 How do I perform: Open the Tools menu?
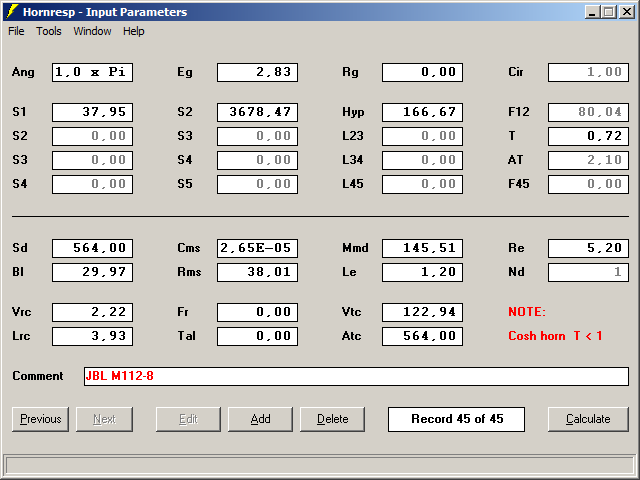[x=49, y=31]
